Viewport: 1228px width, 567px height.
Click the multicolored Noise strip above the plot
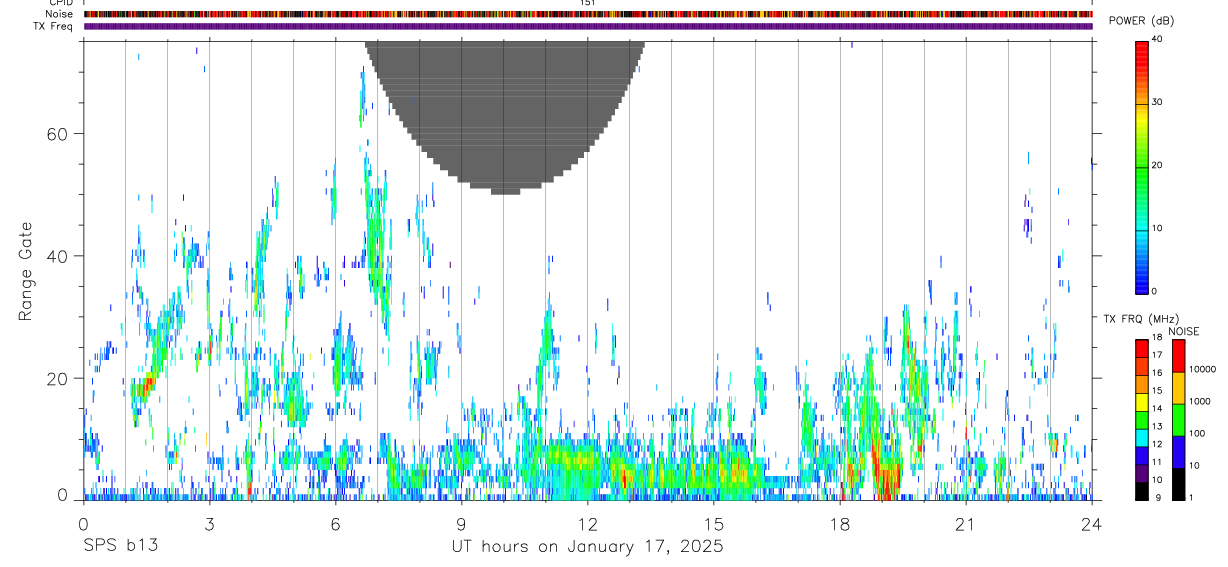click(588, 14)
